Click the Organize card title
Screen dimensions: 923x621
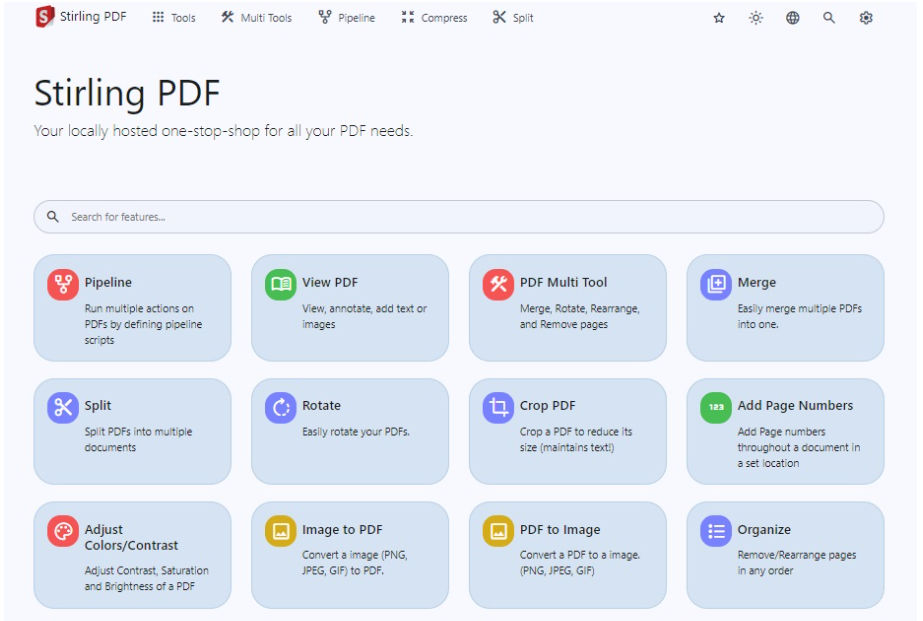tap(764, 530)
